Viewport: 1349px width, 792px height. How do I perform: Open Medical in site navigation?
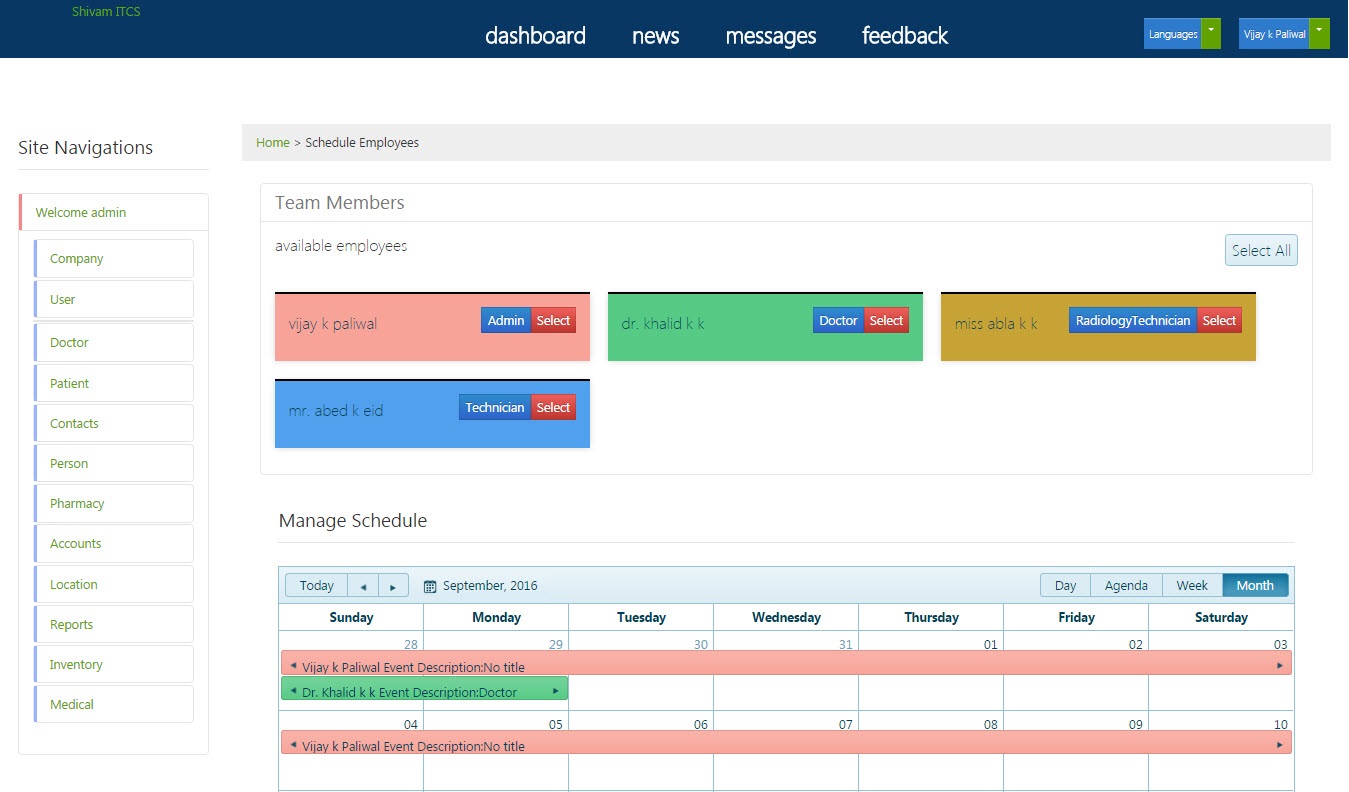[114, 704]
